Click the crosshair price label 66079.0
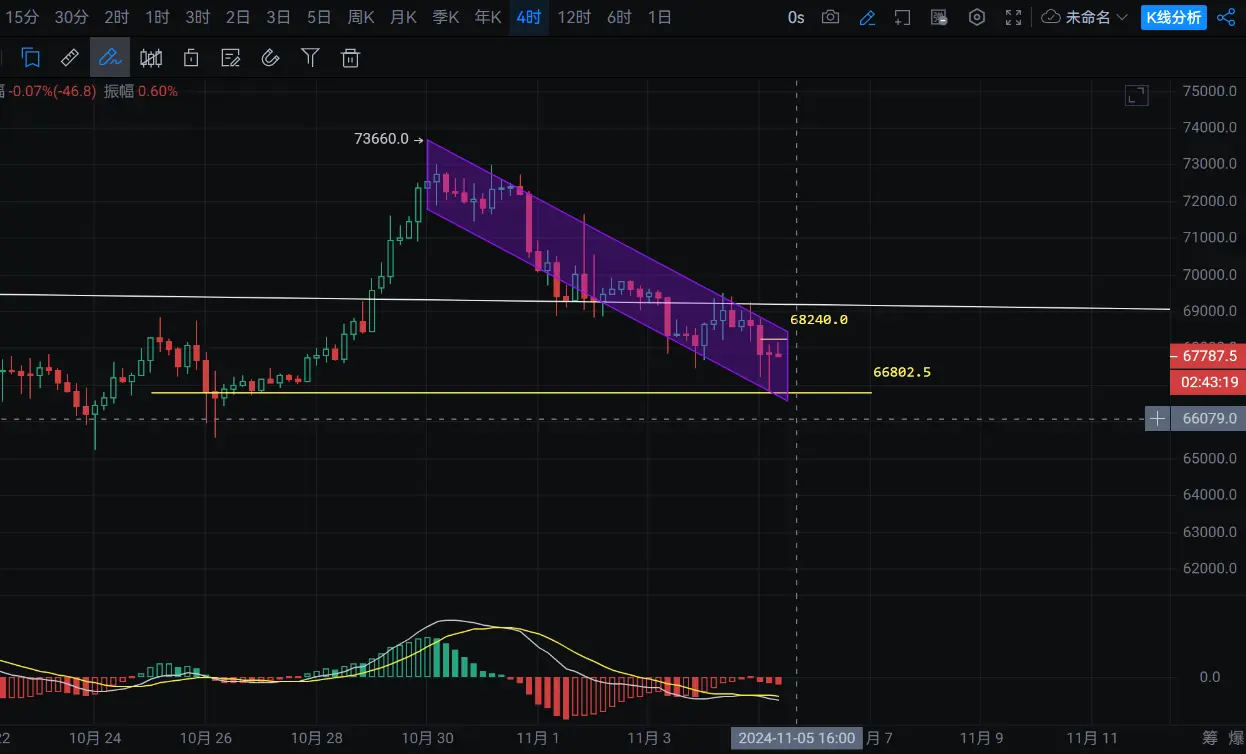Screen dimensions: 1246x754 [1208, 418]
